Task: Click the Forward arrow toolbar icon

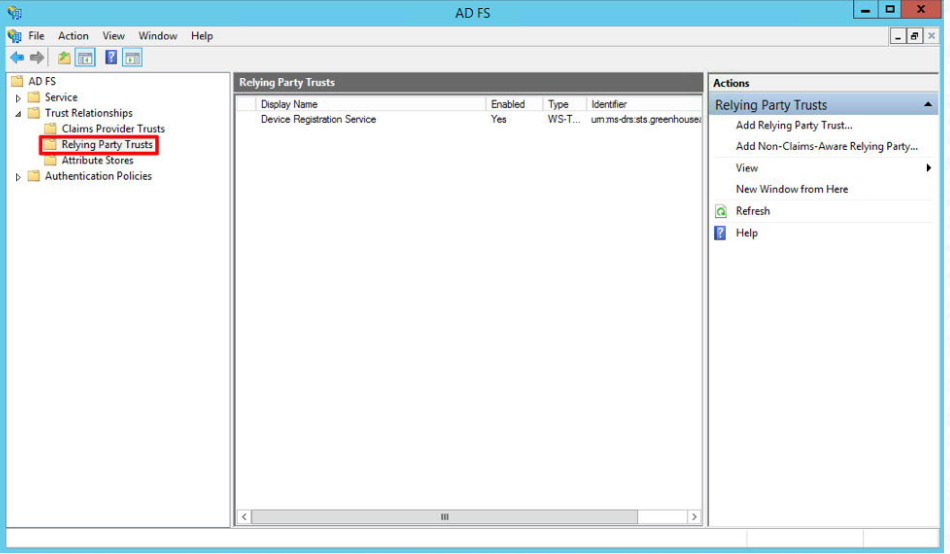Action: 37,58
